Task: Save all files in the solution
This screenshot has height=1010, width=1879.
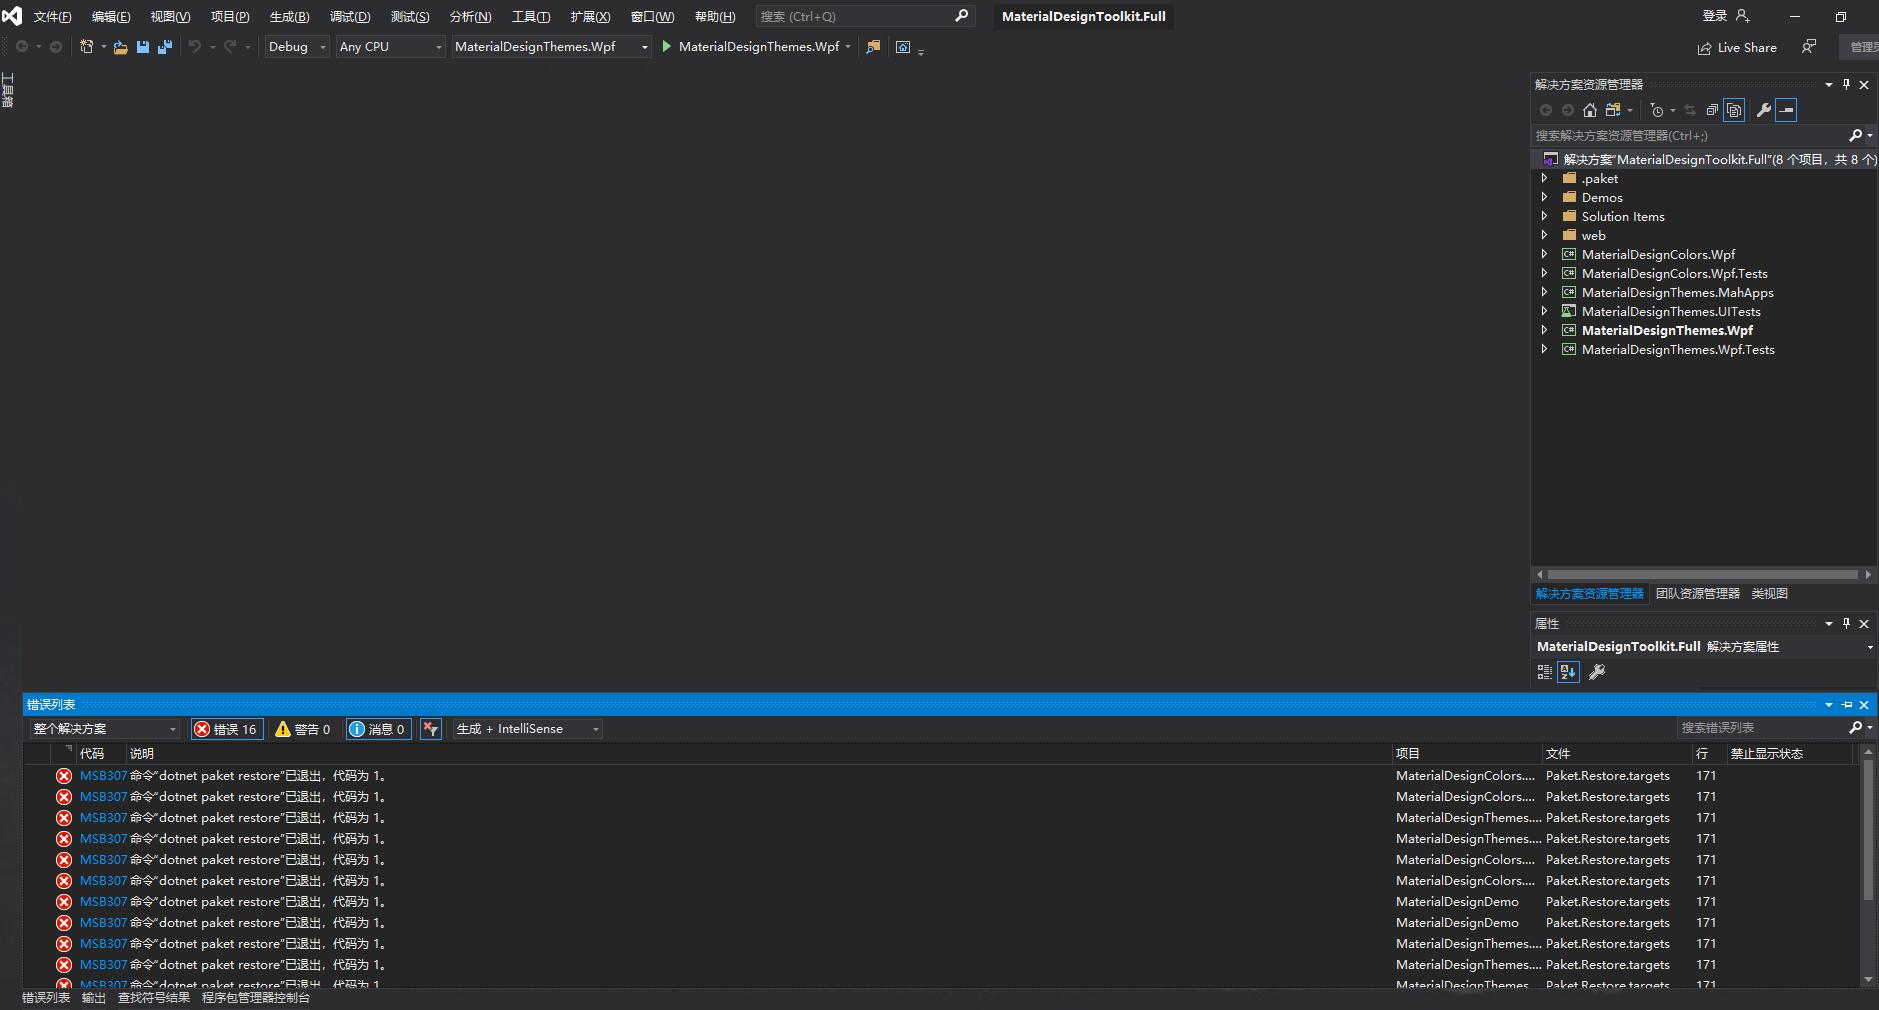Action: 166,46
